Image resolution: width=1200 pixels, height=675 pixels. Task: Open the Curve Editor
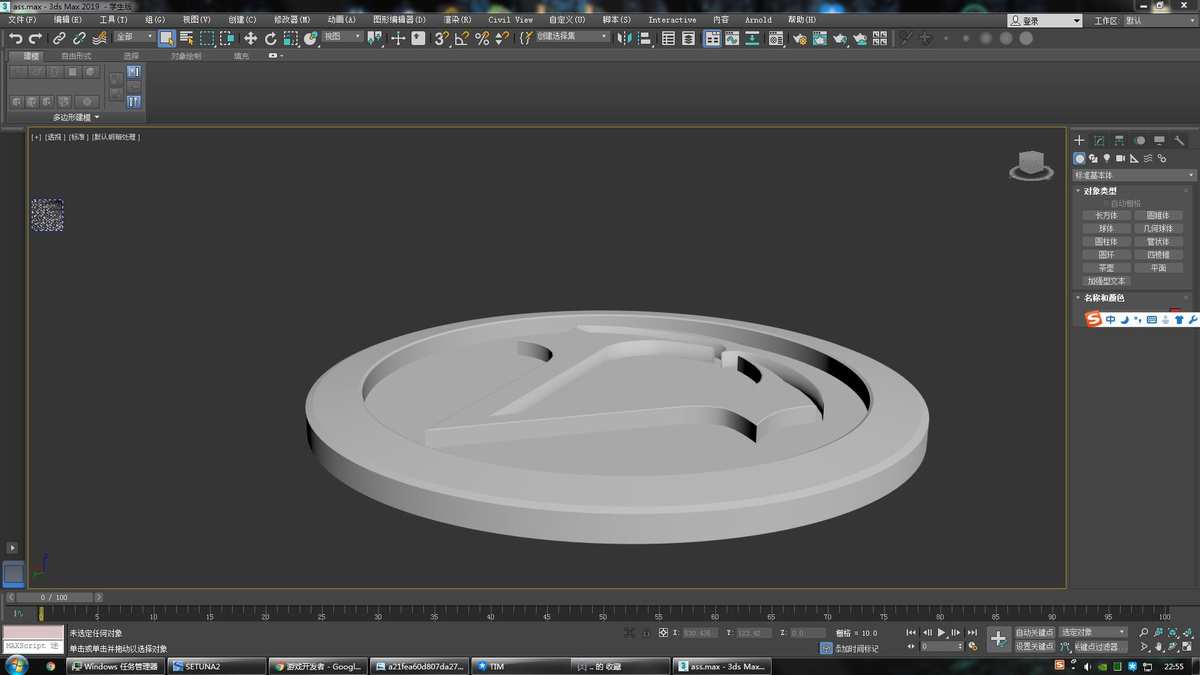tap(732, 38)
